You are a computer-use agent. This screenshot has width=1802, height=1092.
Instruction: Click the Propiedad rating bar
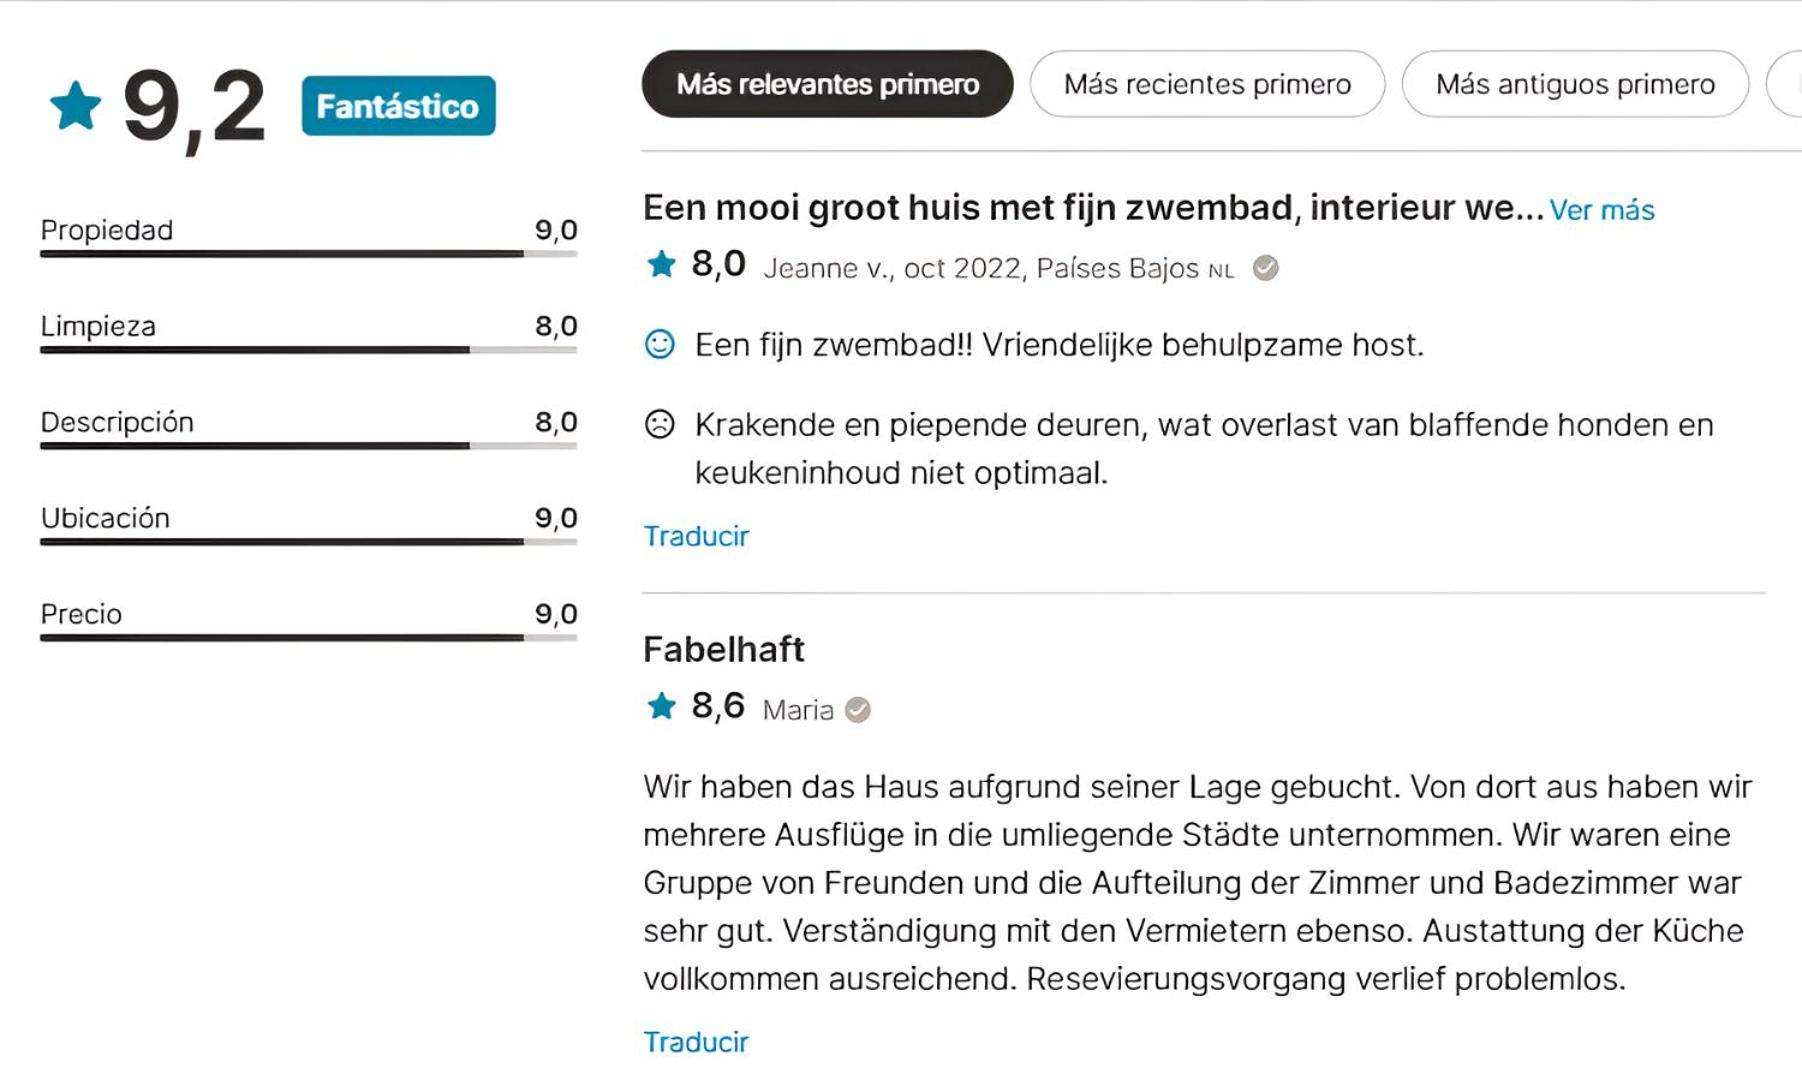(308, 254)
